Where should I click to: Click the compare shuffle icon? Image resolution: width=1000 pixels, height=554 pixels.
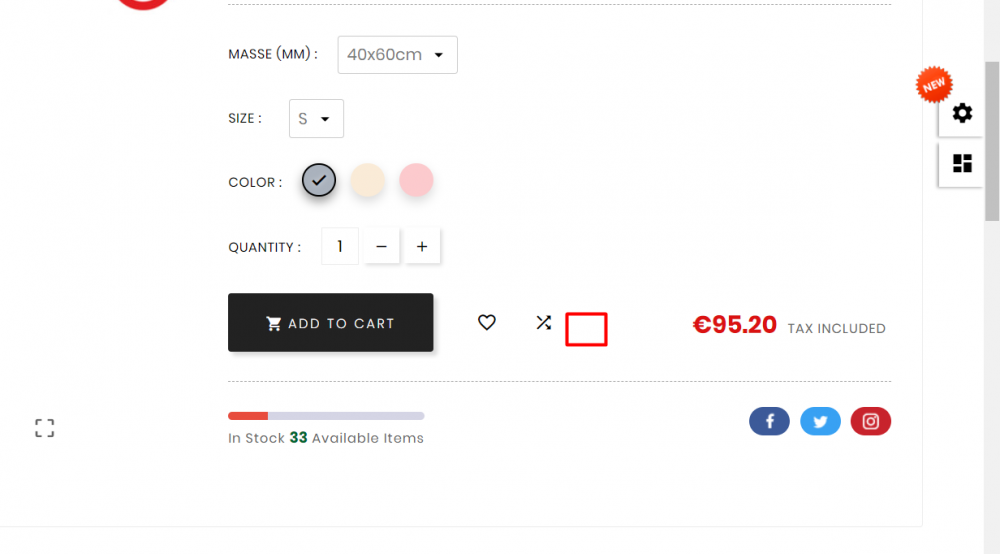[543, 323]
